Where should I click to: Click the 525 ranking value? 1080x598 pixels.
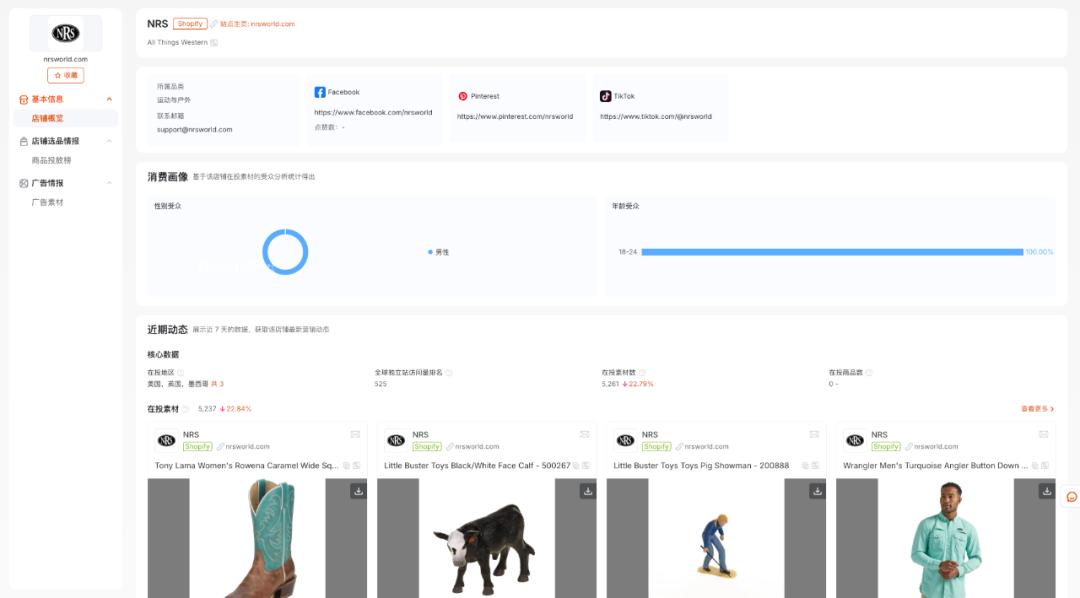point(380,384)
